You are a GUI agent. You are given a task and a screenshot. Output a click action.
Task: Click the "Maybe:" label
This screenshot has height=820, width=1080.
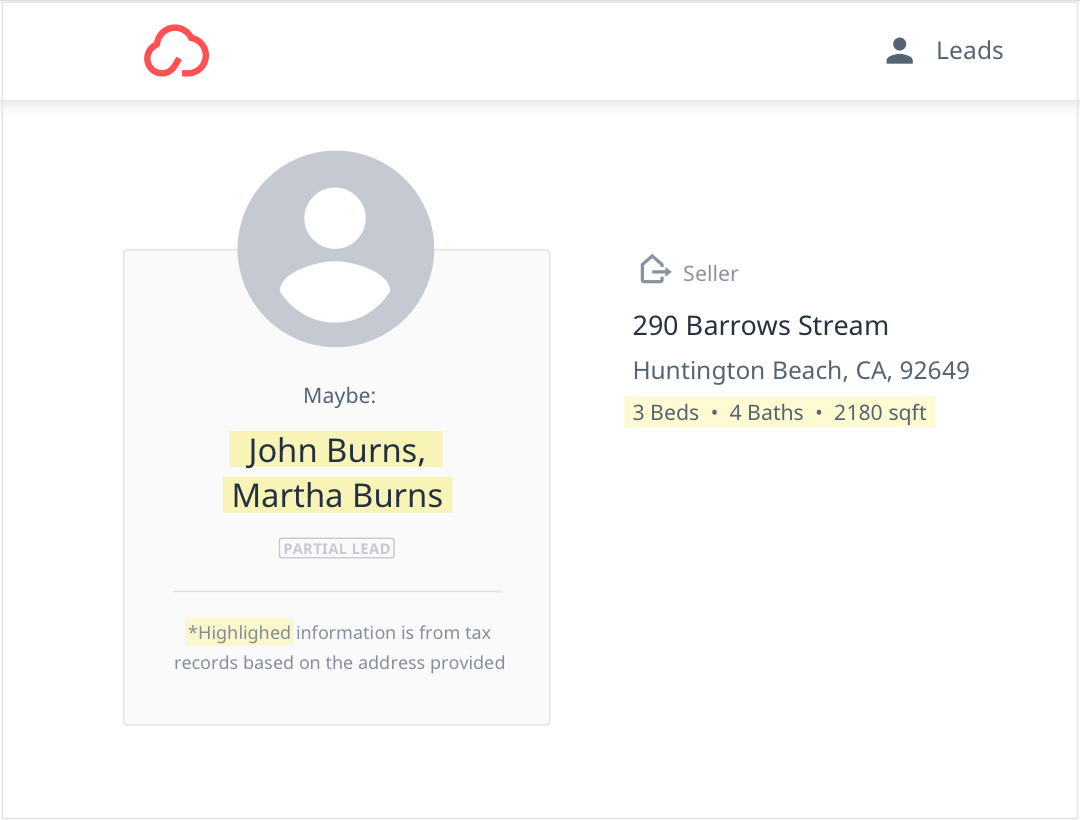click(340, 395)
